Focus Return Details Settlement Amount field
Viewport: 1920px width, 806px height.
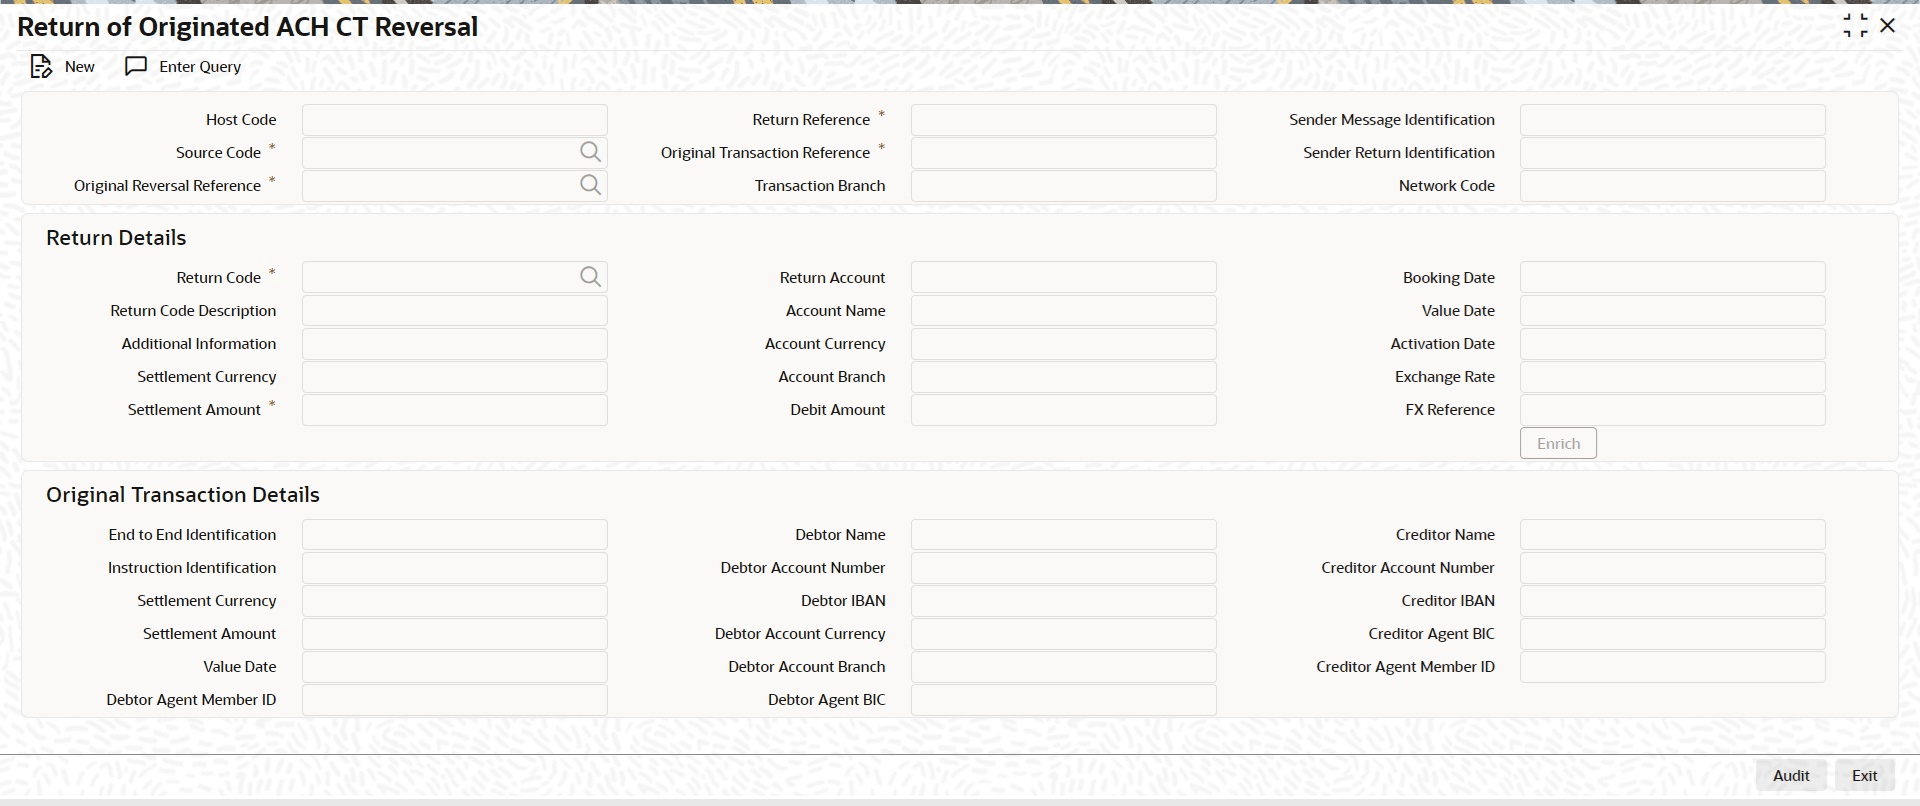[x=455, y=410]
